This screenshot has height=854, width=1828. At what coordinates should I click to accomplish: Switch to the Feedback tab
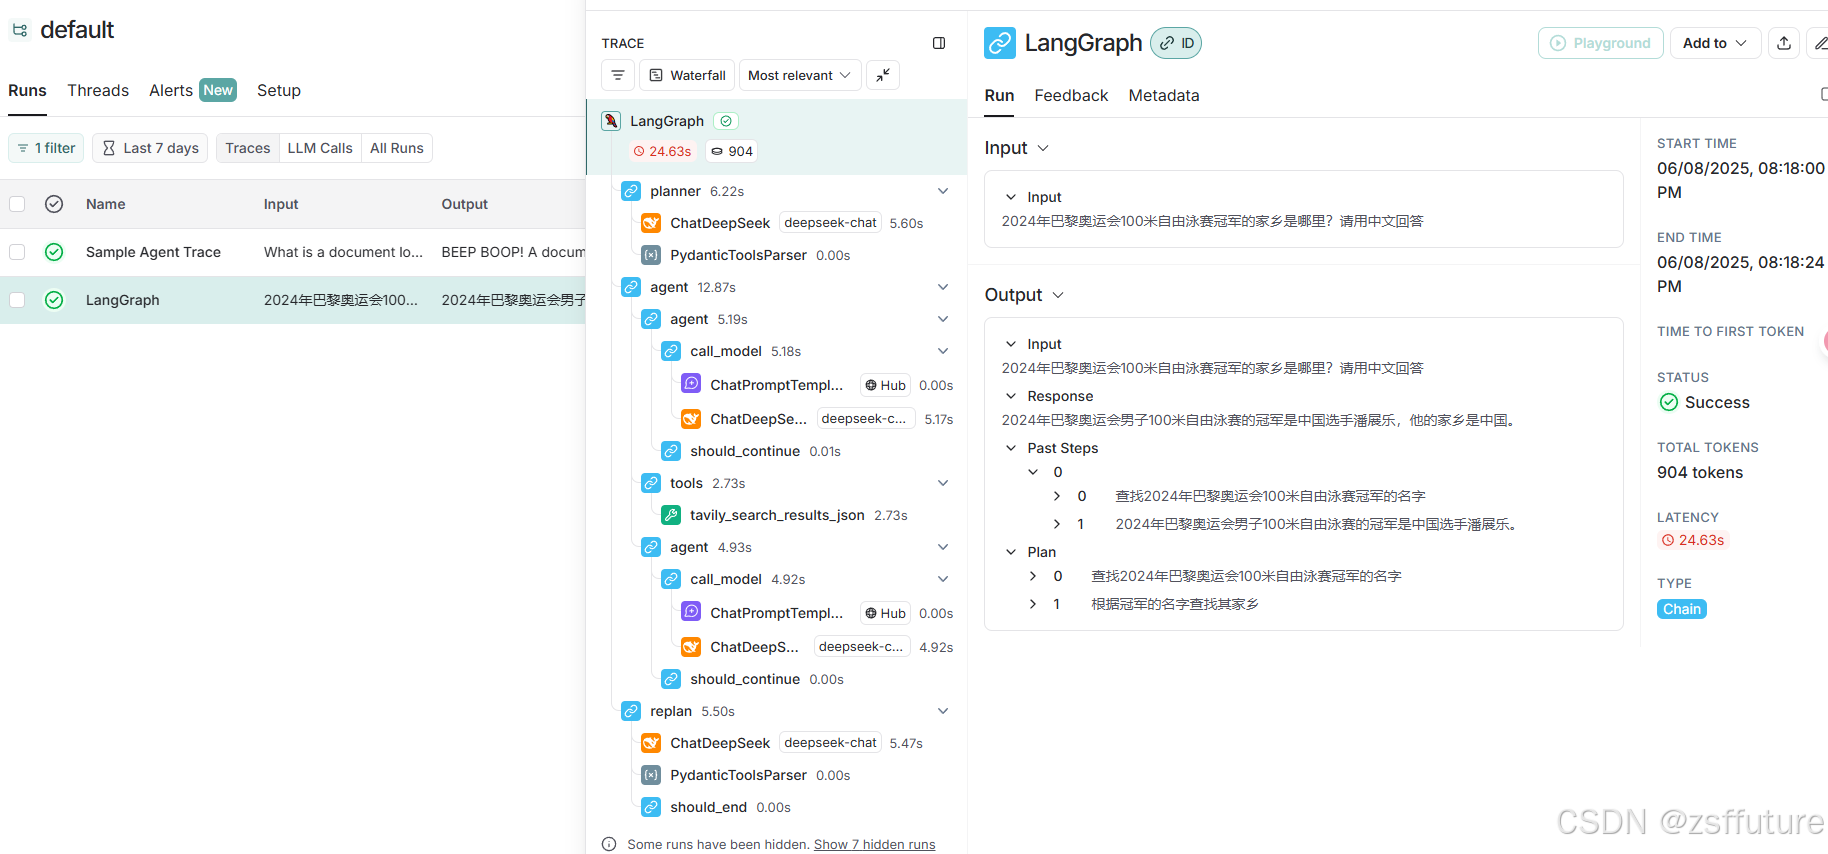pyautogui.click(x=1071, y=96)
